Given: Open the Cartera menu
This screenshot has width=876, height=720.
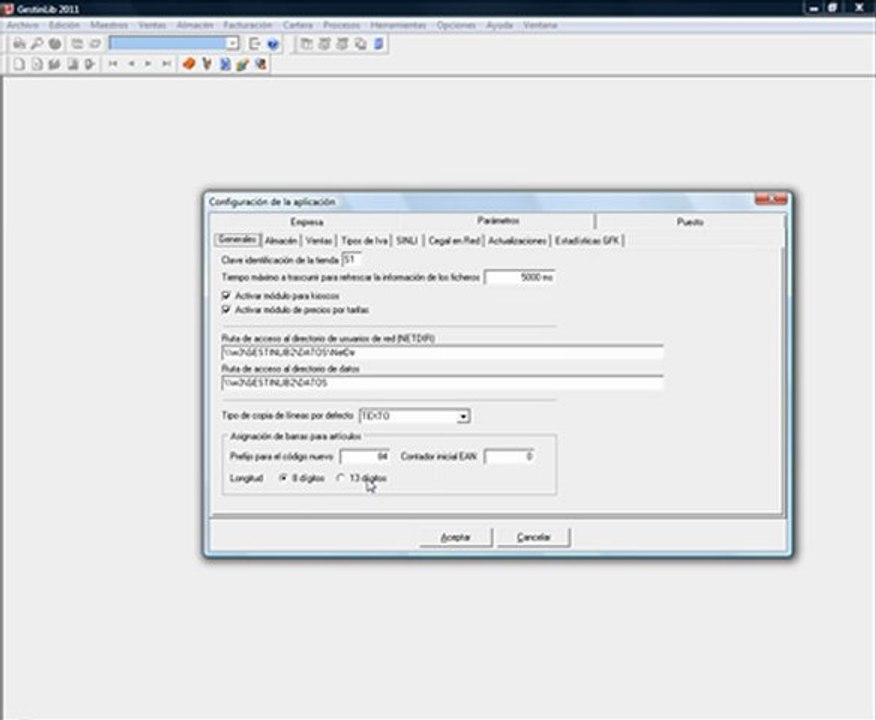Looking at the screenshot, I should [298, 25].
